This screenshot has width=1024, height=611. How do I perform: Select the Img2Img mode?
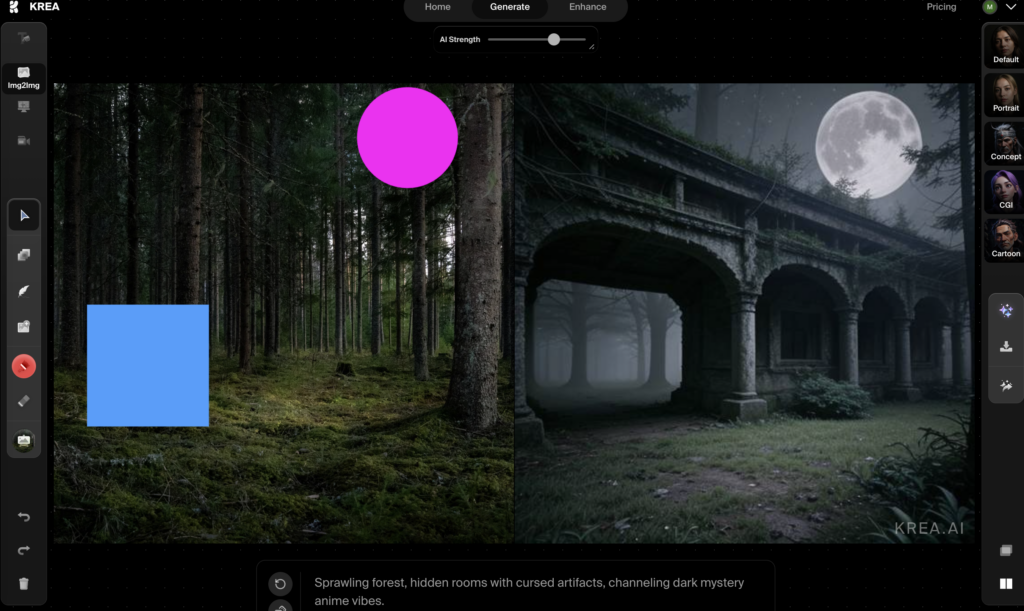pos(24,78)
